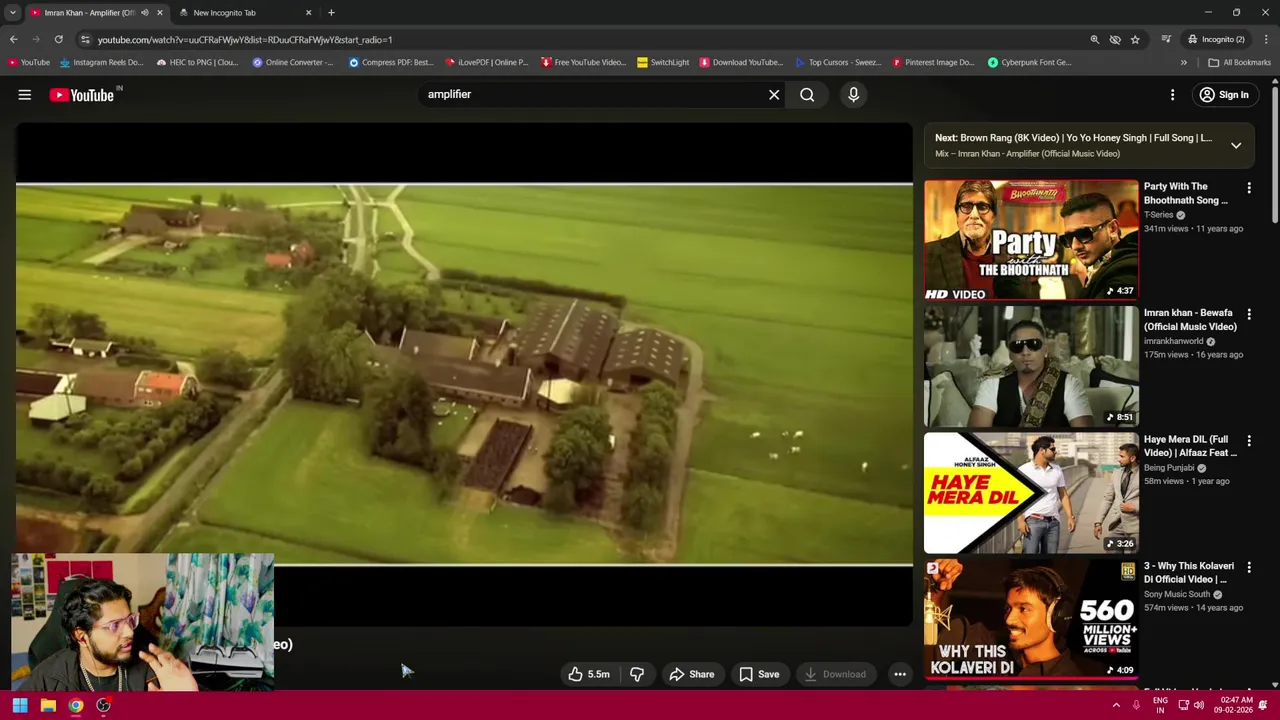The image size is (1280, 720).
Task: Open the Sony Music South channel name
Action: click(x=1177, y=594)
